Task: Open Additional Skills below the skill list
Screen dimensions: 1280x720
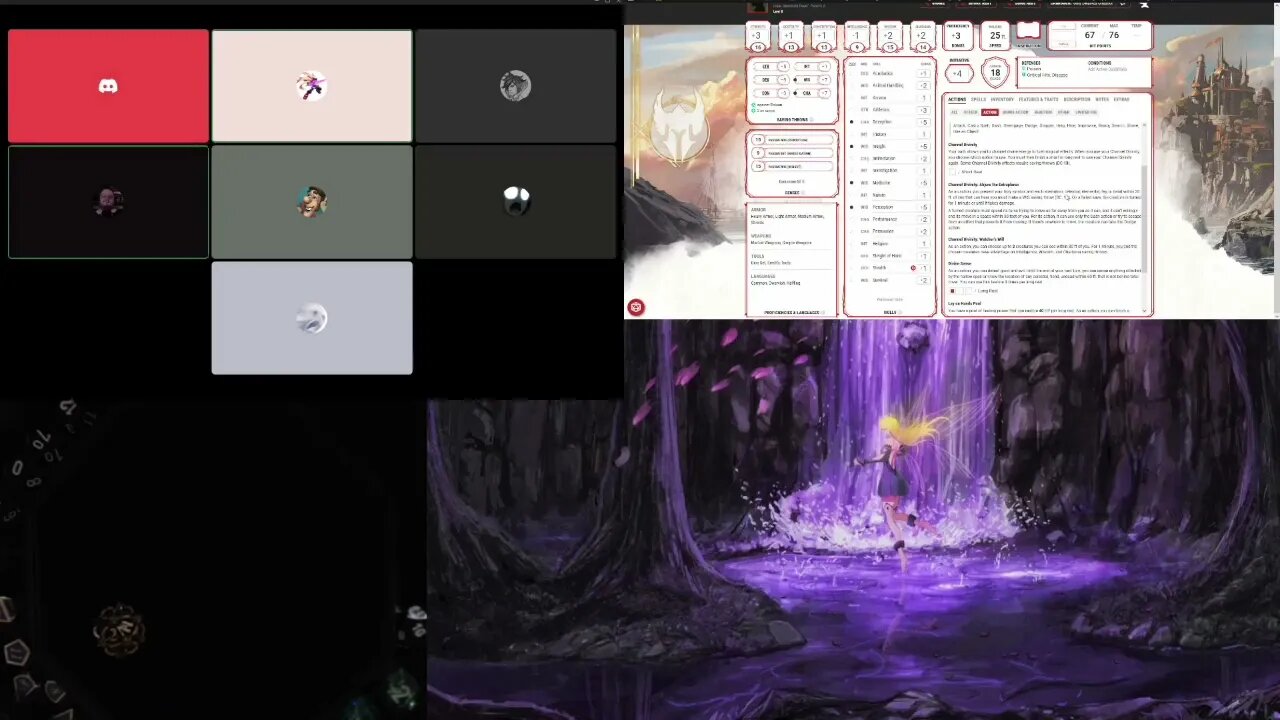Action: 890,300
